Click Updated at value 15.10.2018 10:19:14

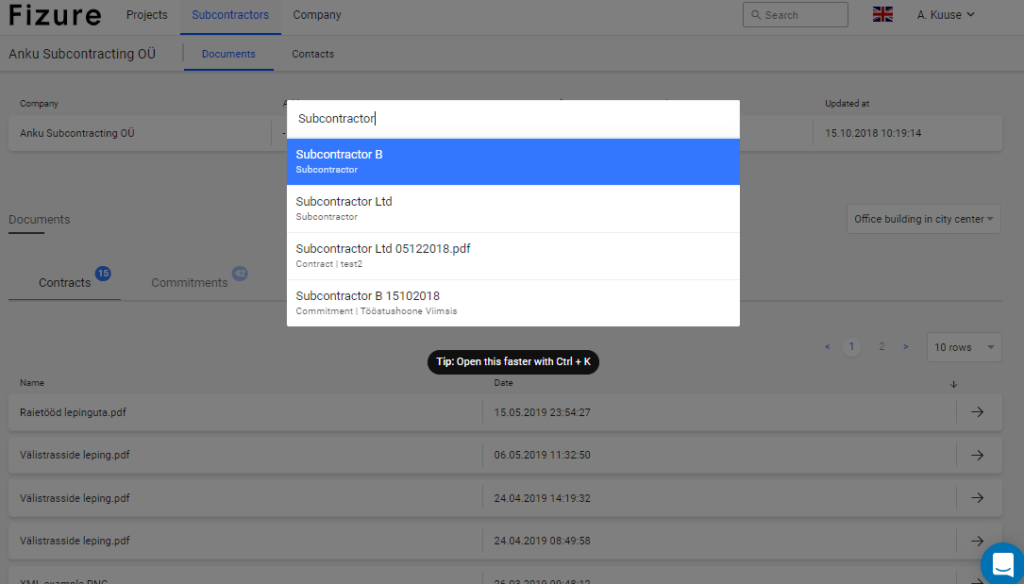point(873,133)
